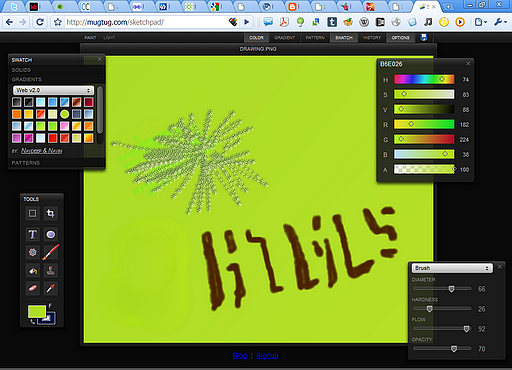The image size is (512, 370).
Task: Click the foreground color box in Tools
Action: point(36,311)
